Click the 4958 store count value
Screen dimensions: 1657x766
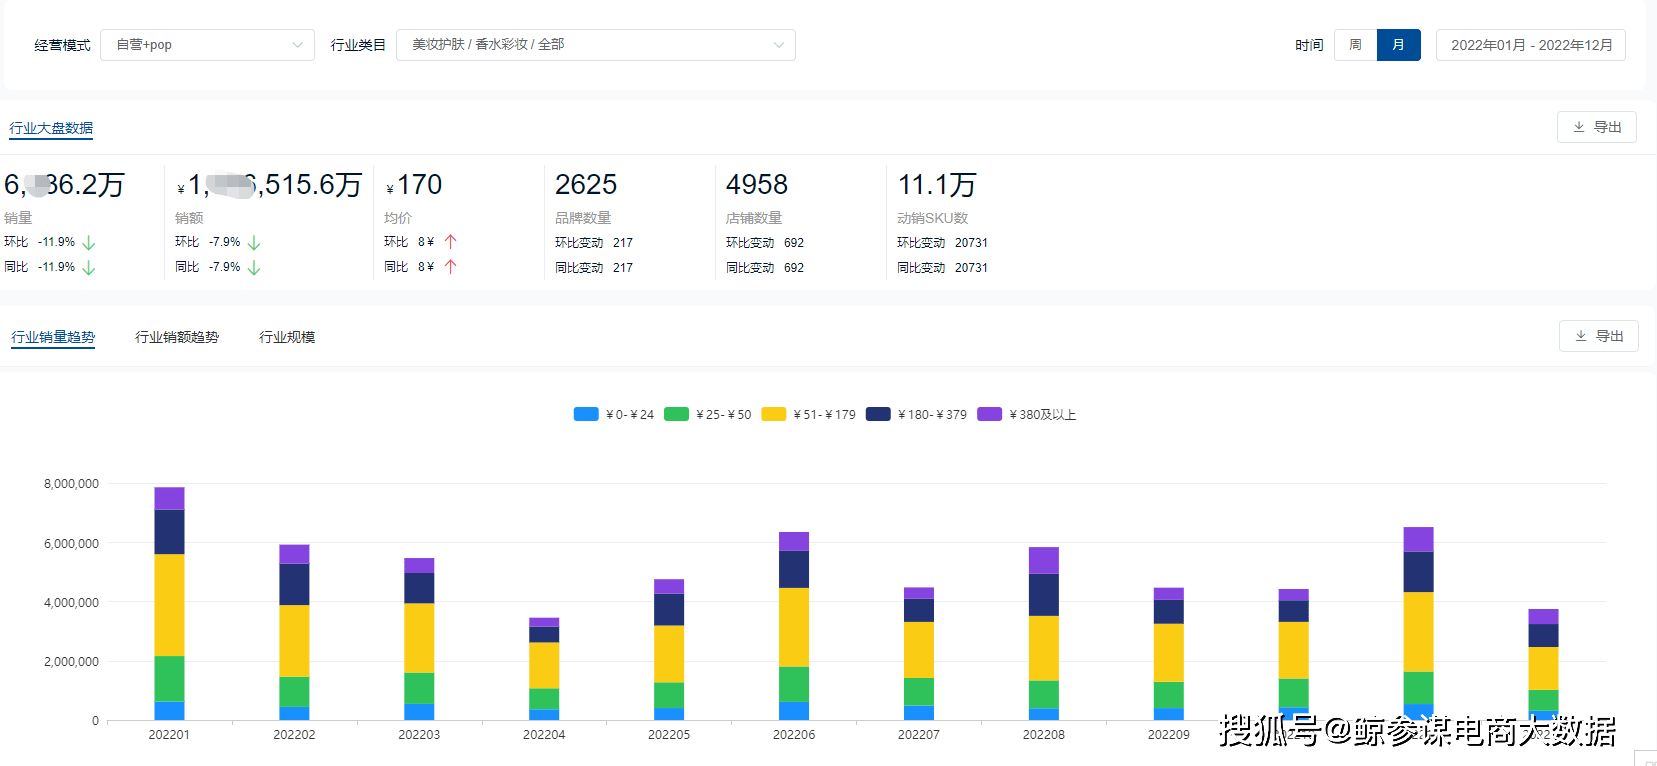click(757, 185)
